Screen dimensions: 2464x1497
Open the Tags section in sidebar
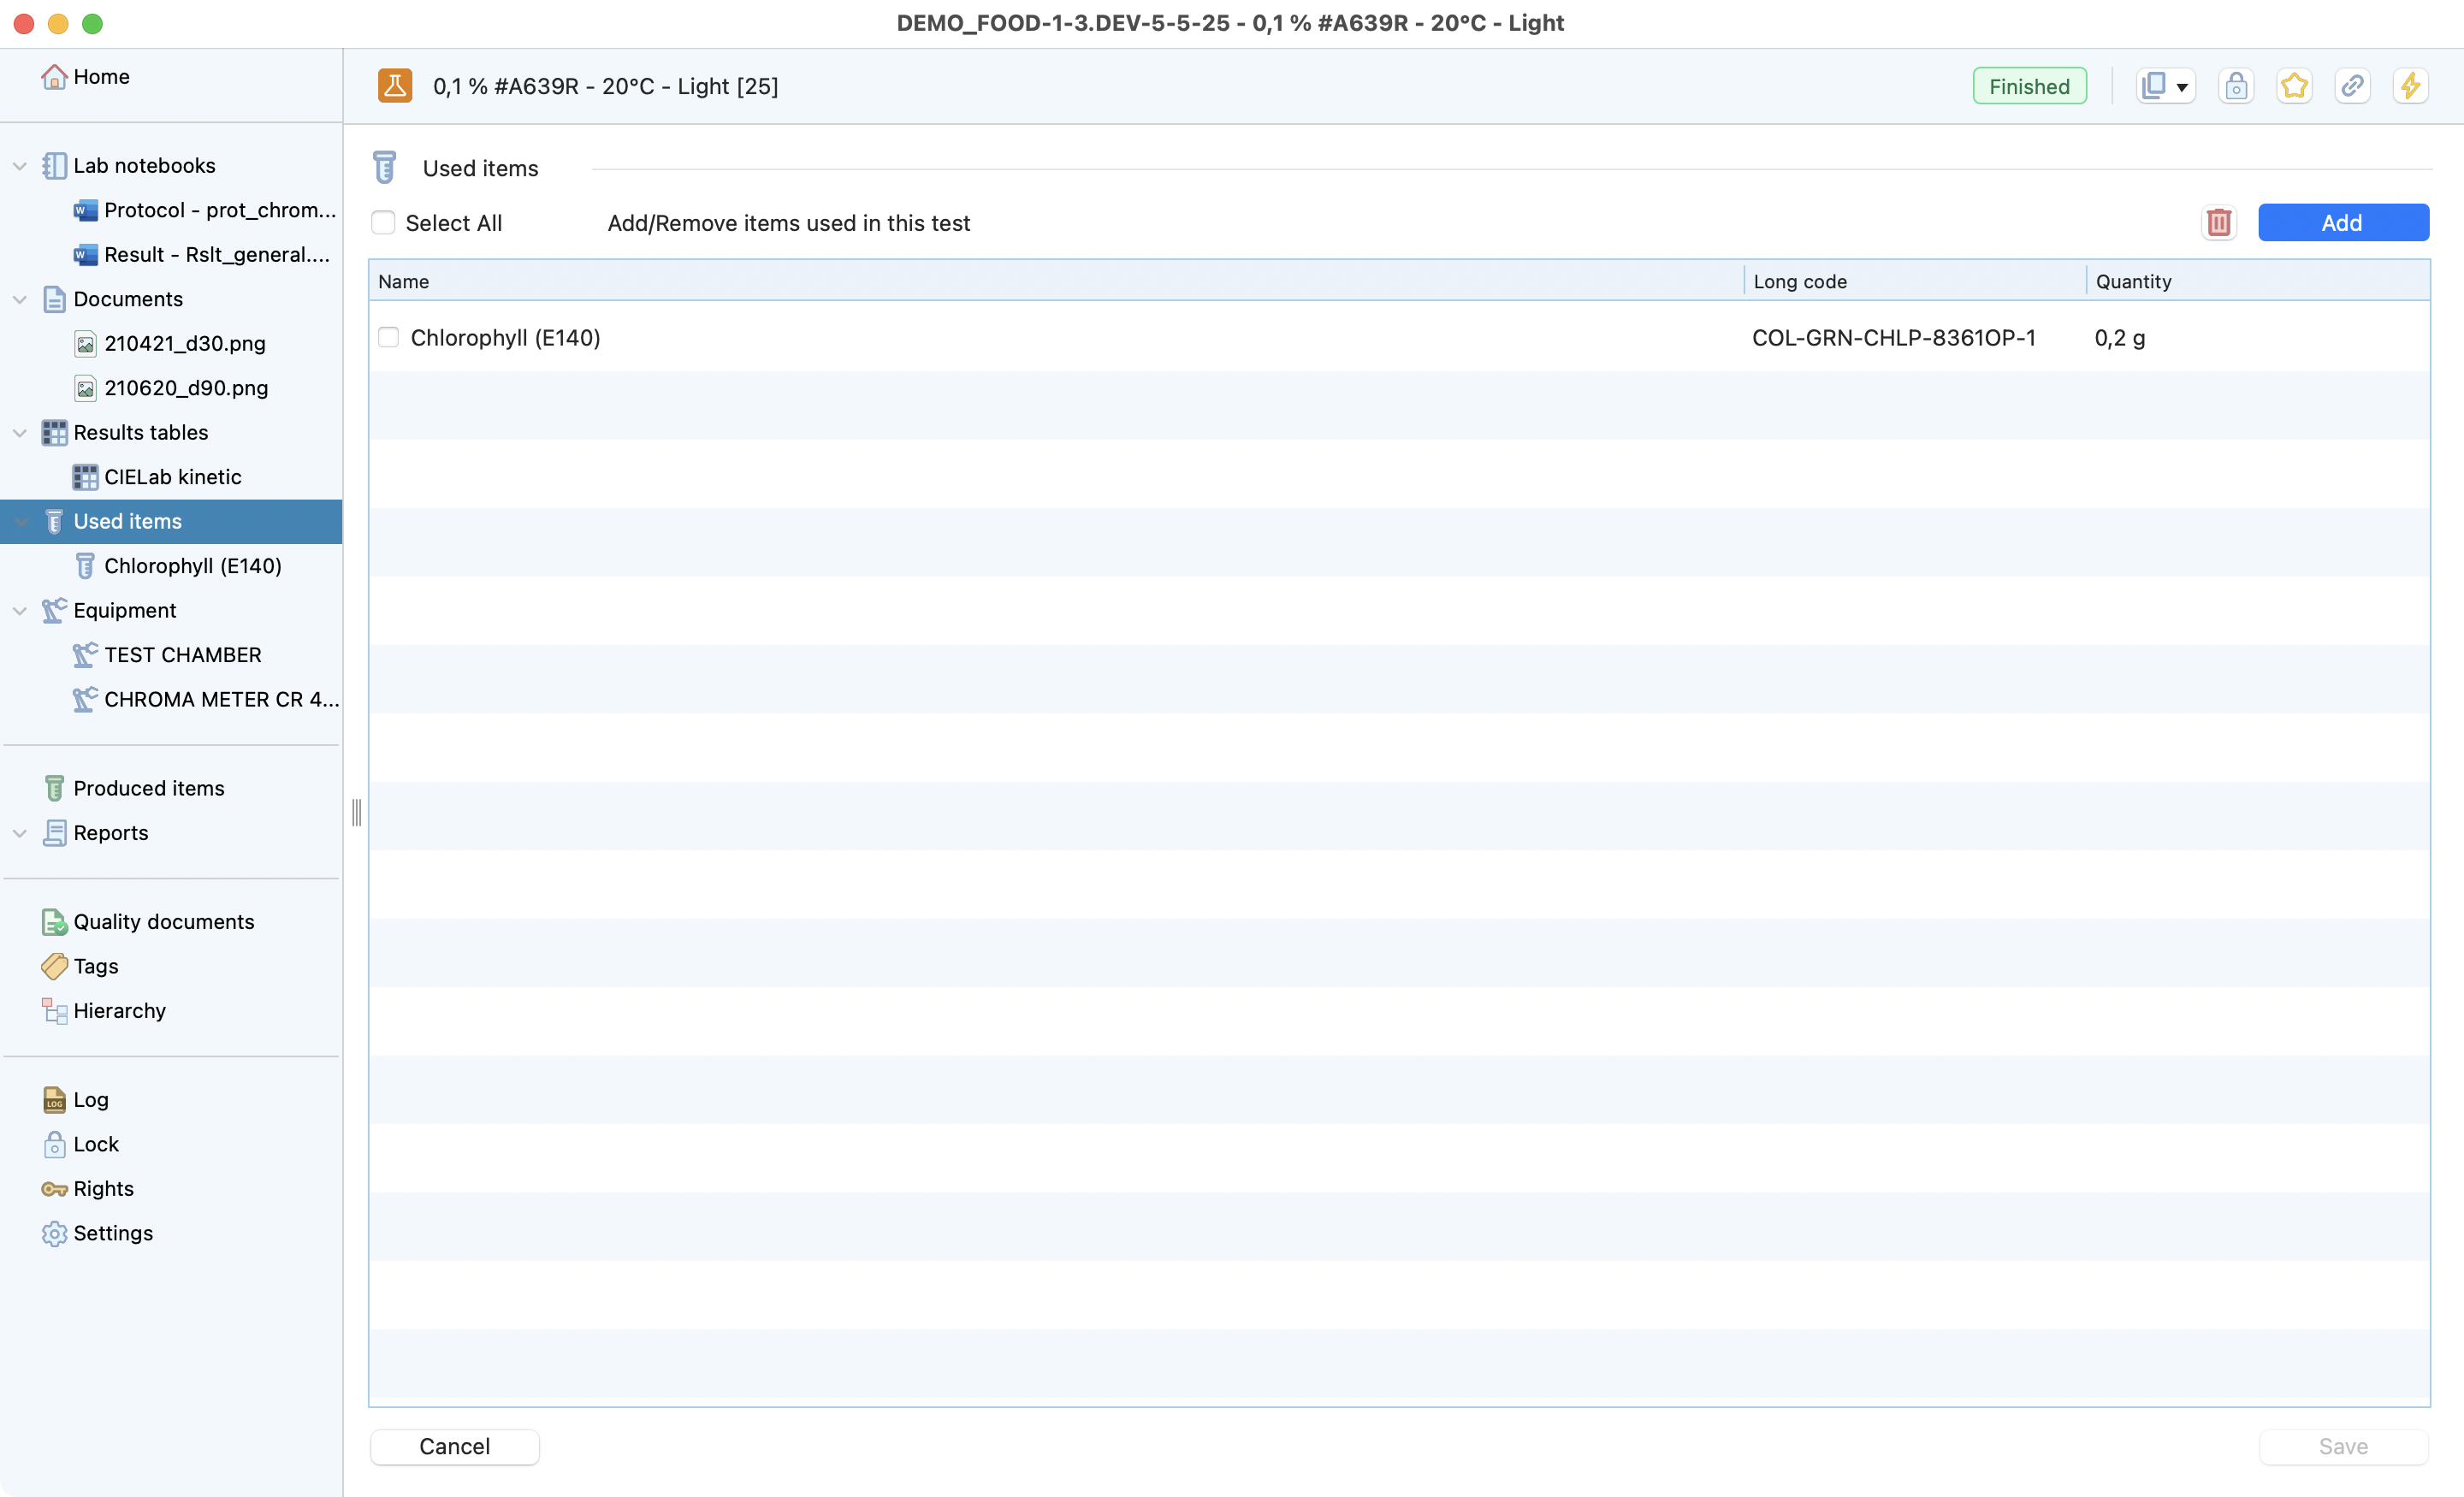click(x=95, y=966)
